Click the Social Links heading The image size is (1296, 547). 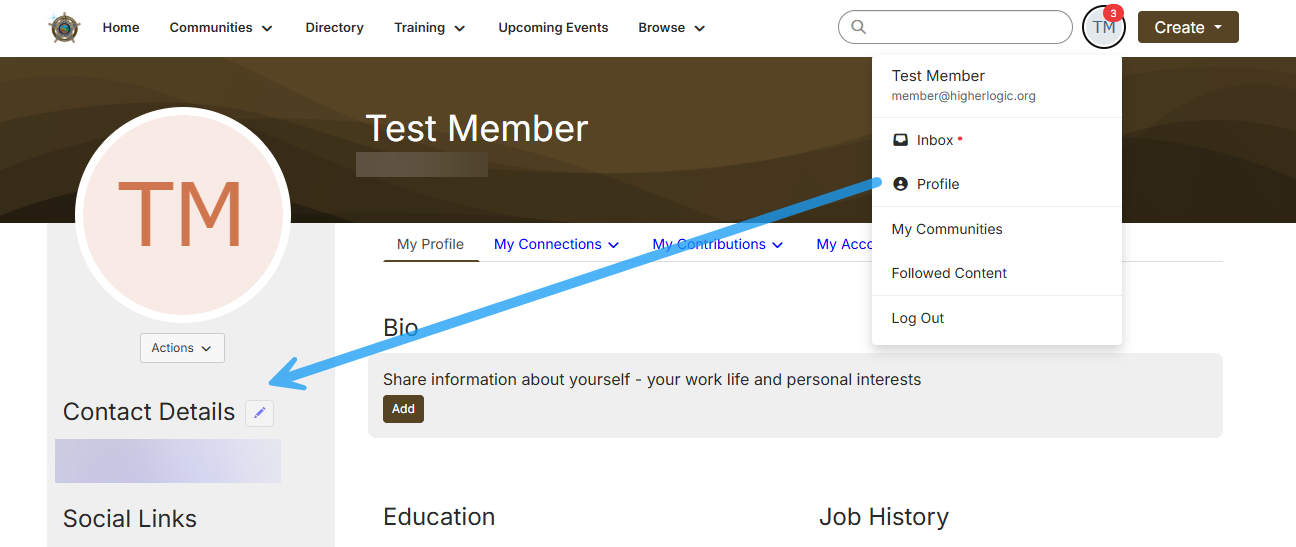click(130, 519)
